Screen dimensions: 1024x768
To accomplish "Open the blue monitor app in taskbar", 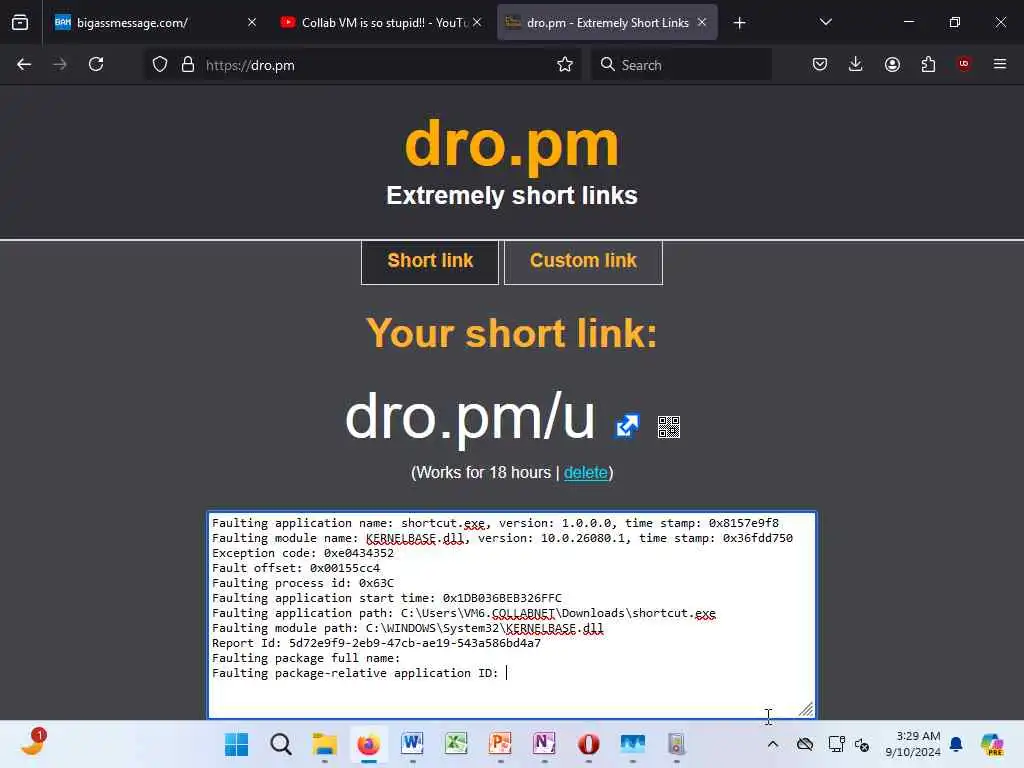I will pos(633,744).
